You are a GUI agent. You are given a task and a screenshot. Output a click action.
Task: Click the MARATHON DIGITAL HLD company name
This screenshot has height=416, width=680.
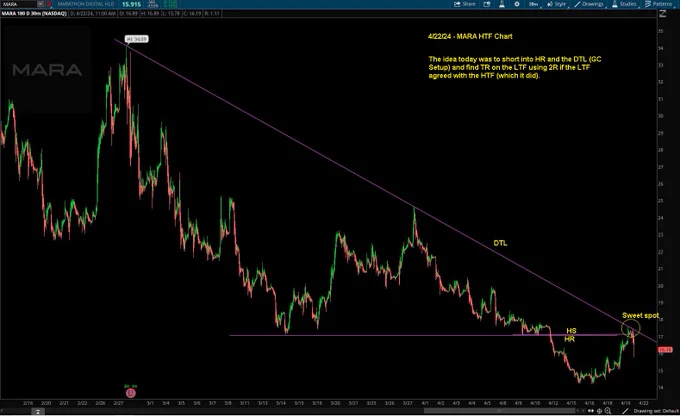coord(85,4)
